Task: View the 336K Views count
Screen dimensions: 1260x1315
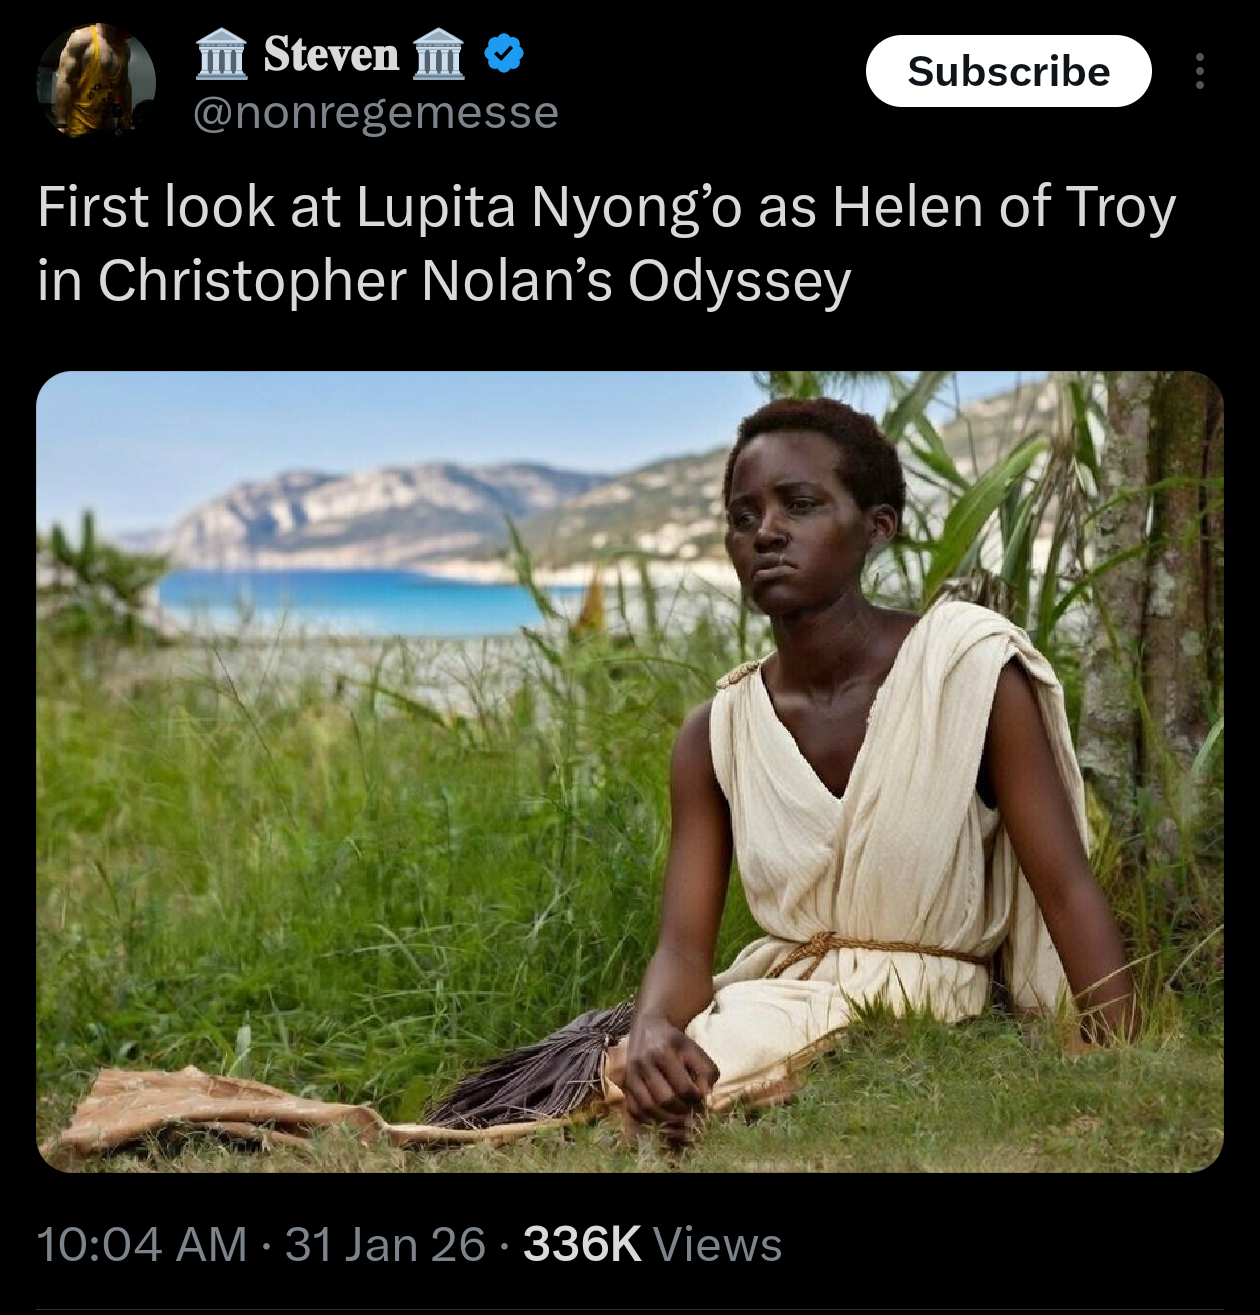Action: 652,1245
